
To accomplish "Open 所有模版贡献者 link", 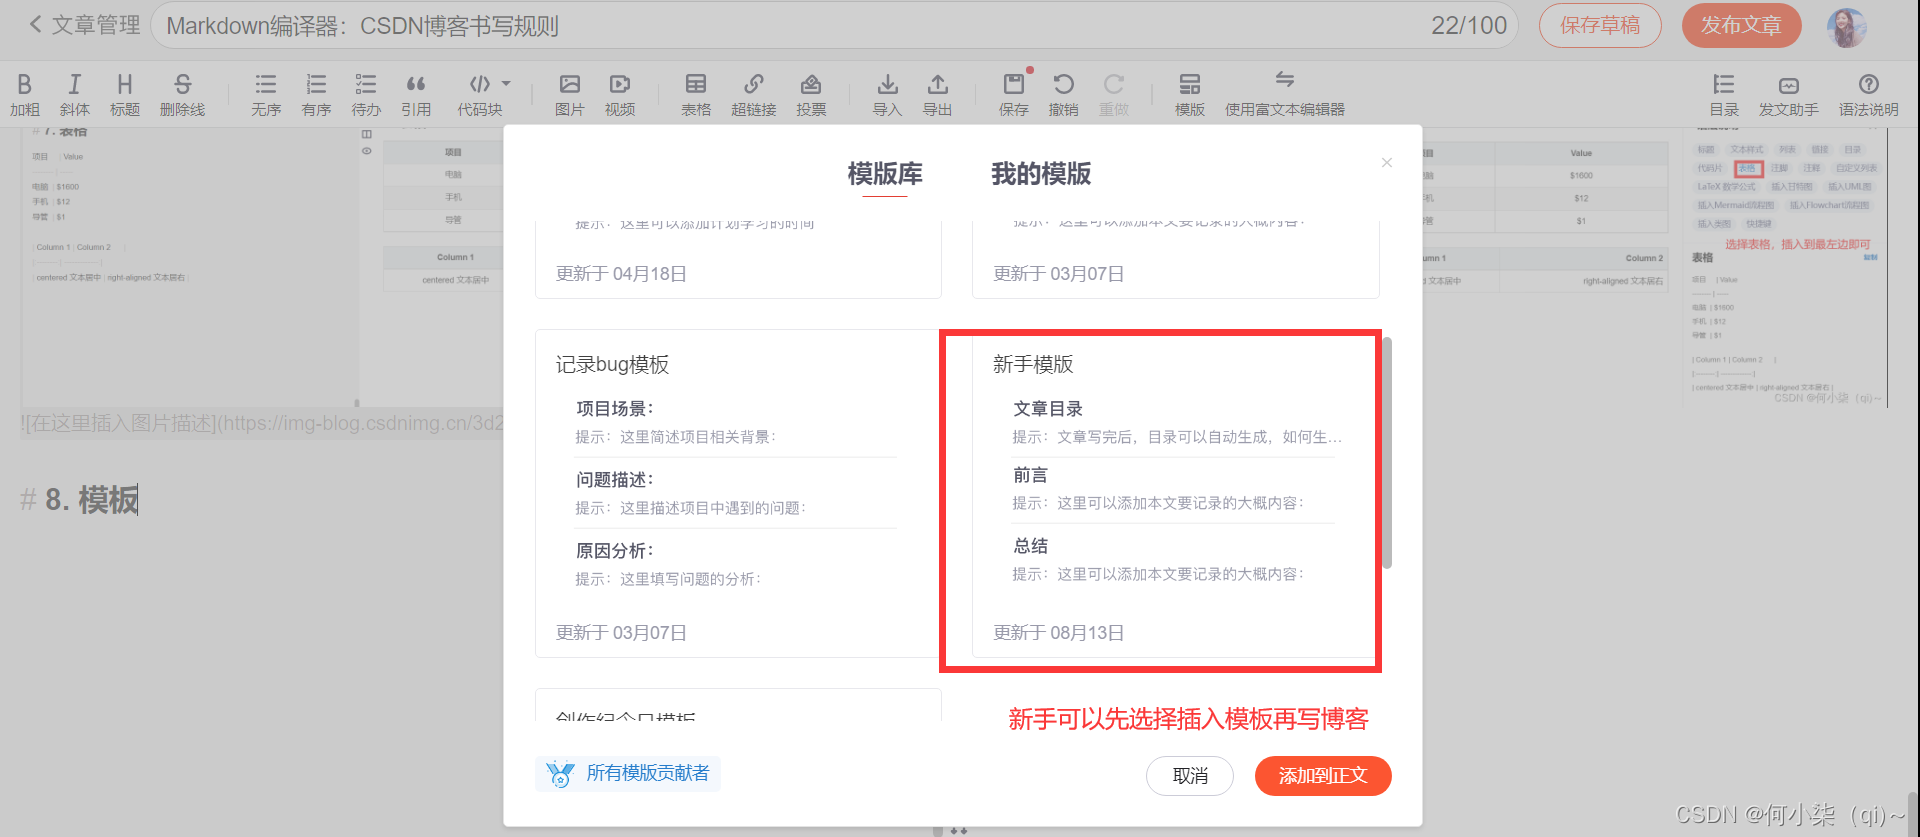I will [x=628, y=773].
